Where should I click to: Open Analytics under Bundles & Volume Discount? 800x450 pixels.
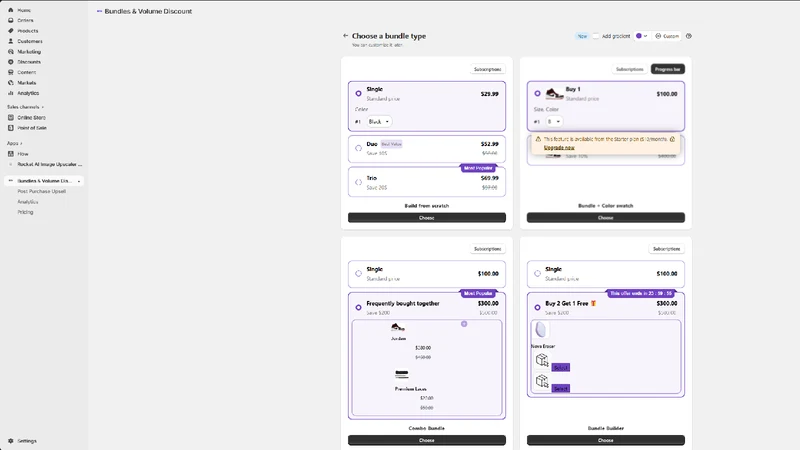tap(28, 202)
